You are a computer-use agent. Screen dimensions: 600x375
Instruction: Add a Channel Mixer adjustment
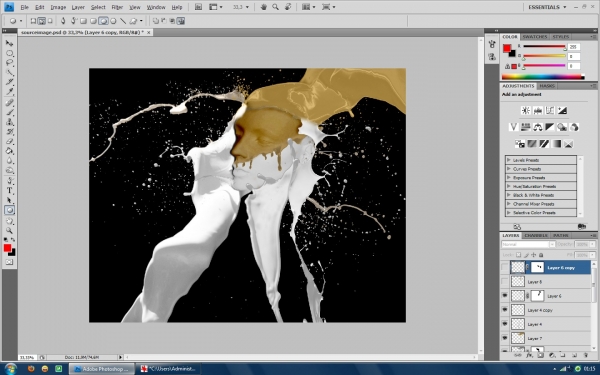coord(574,127)
